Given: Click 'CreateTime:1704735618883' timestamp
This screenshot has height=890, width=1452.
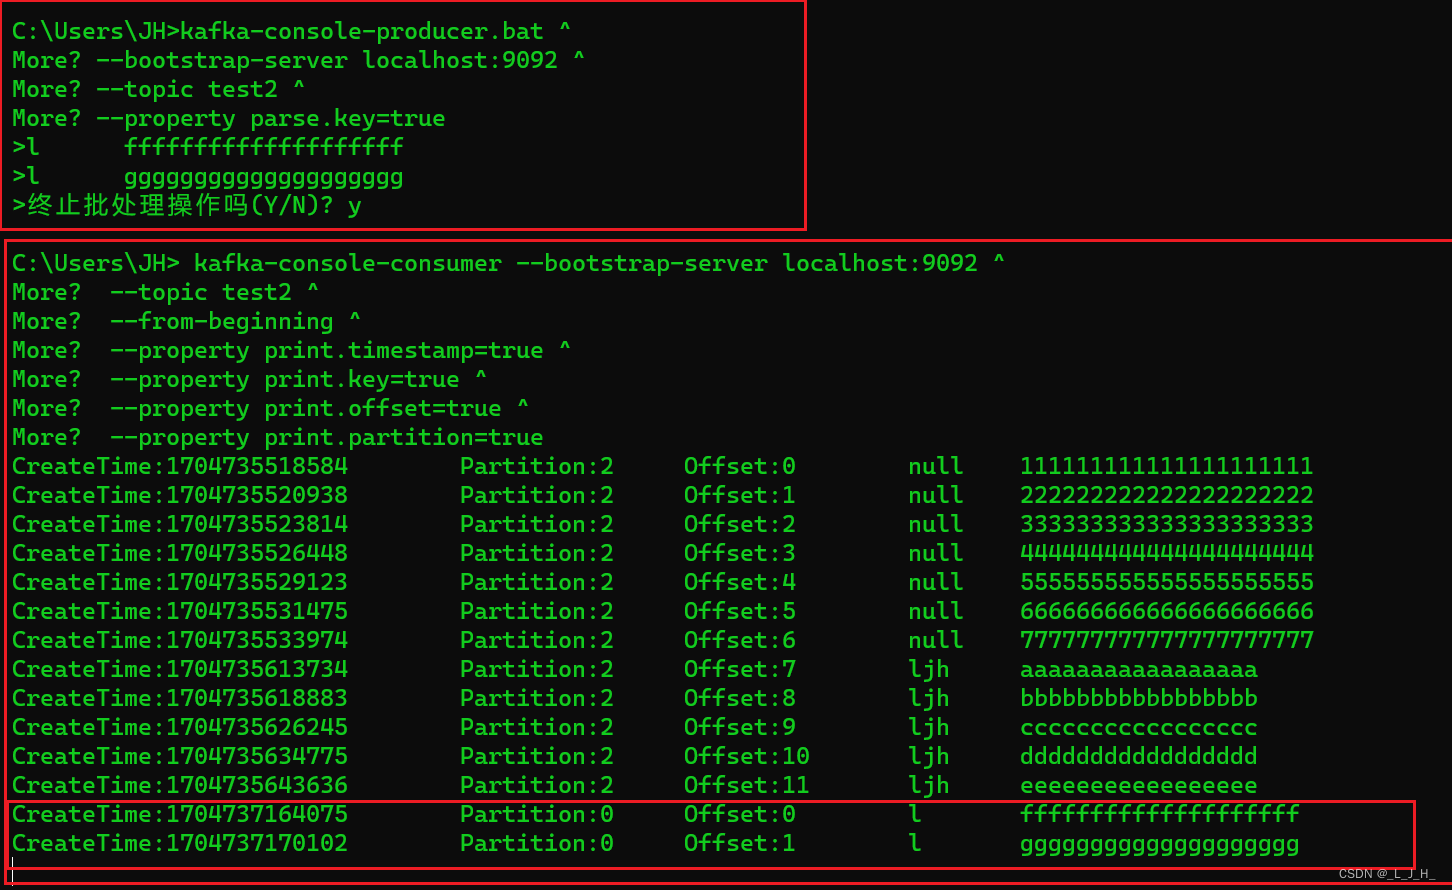Looking at the screenshot, I should click(180, 698).
